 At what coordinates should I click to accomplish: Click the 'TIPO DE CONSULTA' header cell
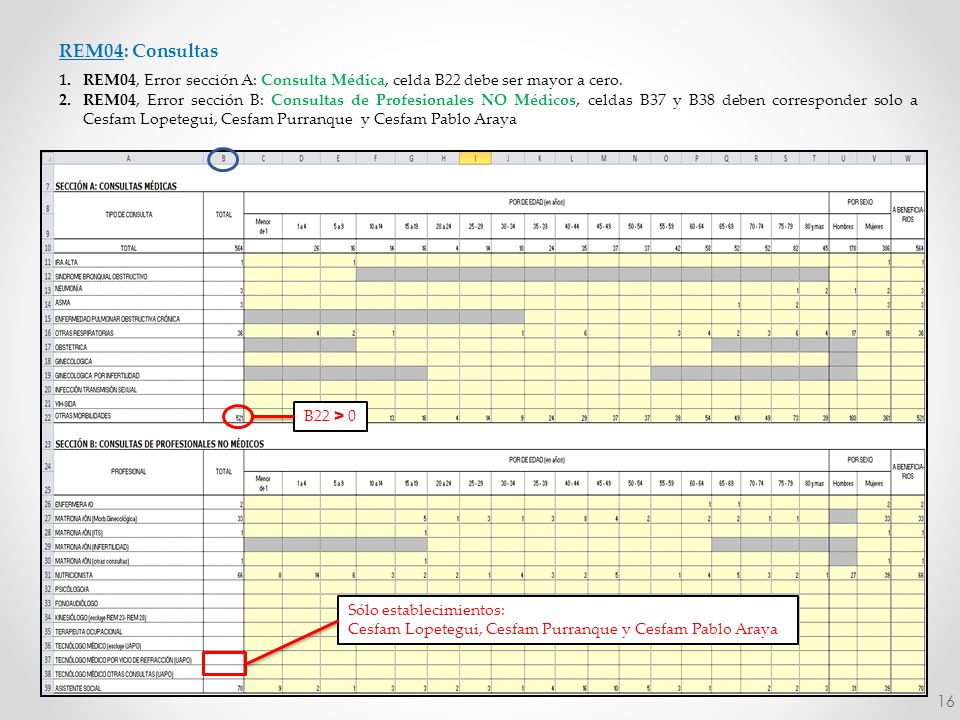[129, 215]
